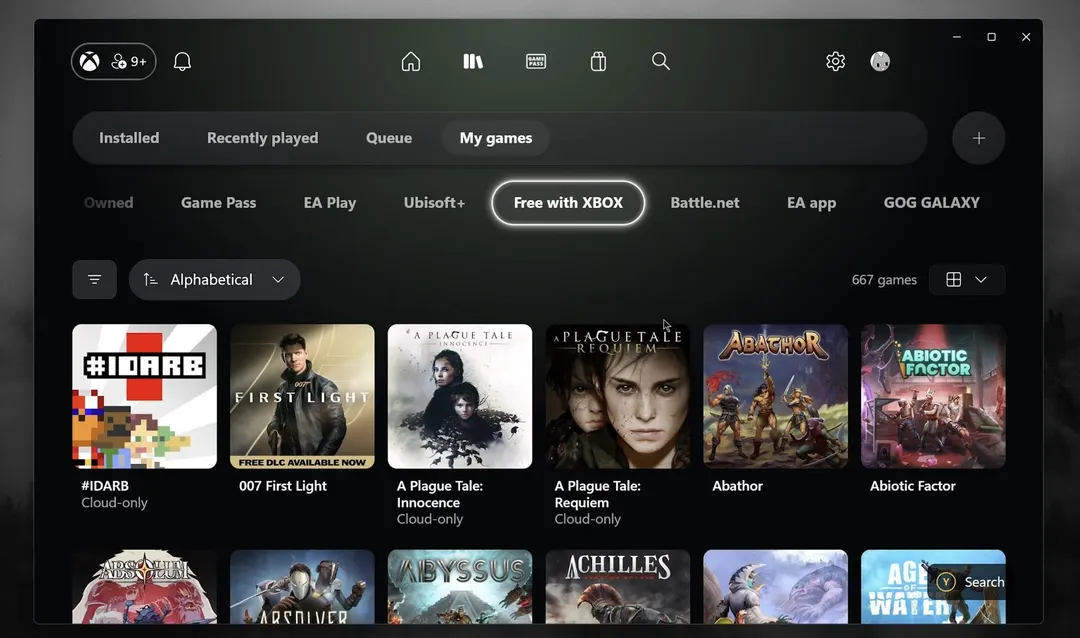Maximize the Xbox app window

click(x=991, y=37)
